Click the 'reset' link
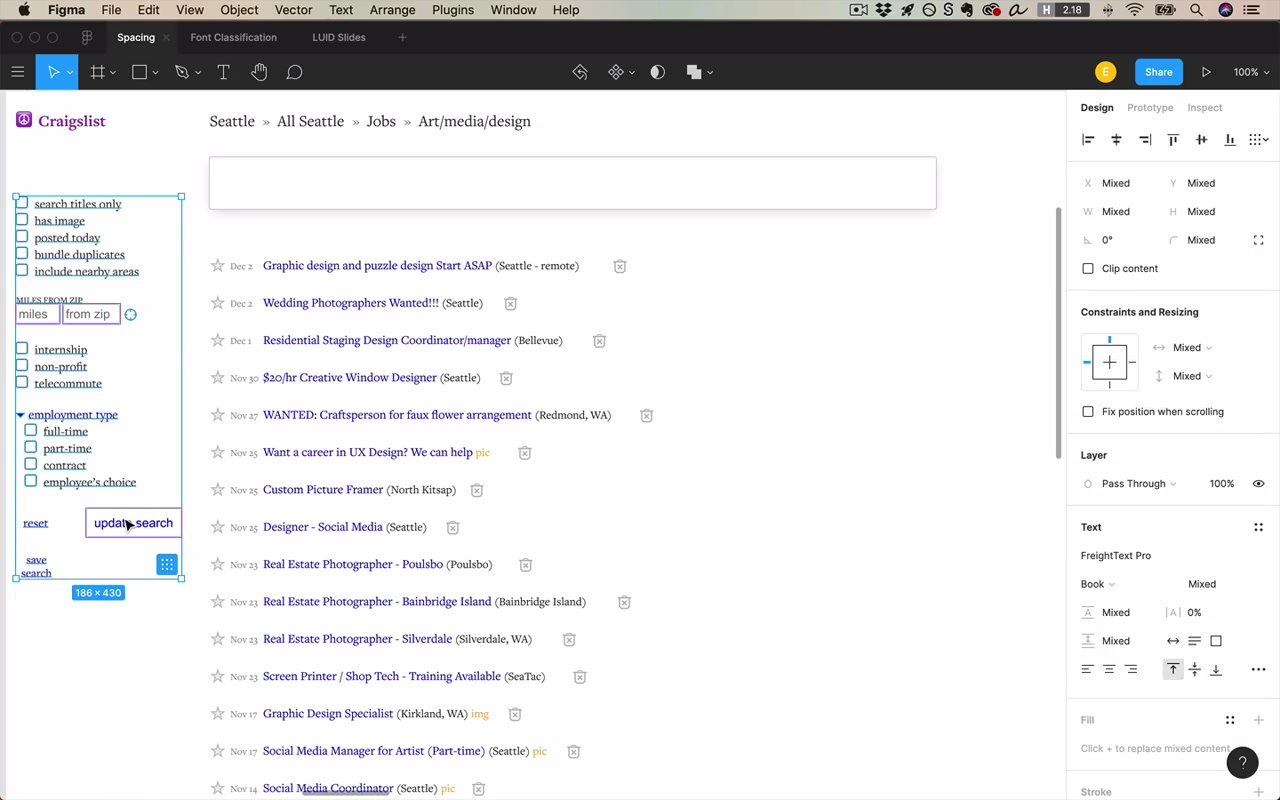Viewport: 1280px width, 800px height. [x=36, y=523]
